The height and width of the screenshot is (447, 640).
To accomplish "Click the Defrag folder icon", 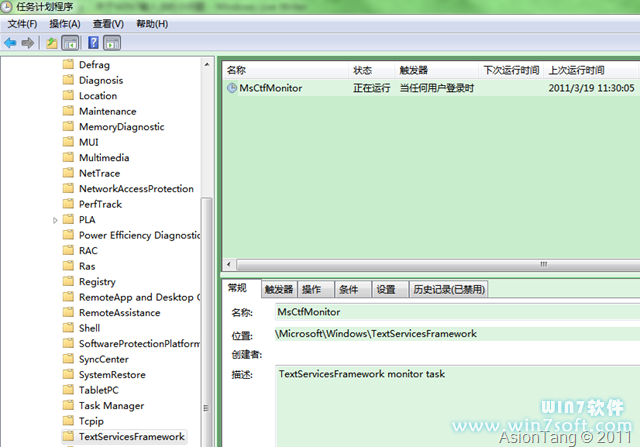I will point(68,64).
